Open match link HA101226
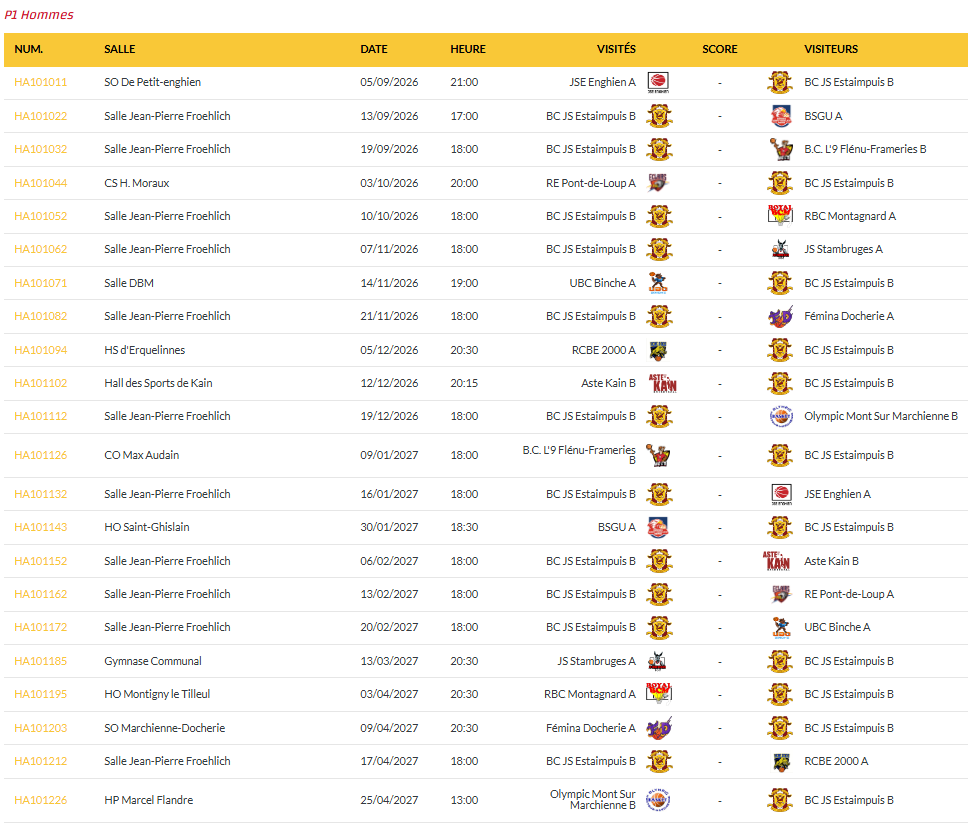Screen dimensions: 968x827 [x=41, y=800]
